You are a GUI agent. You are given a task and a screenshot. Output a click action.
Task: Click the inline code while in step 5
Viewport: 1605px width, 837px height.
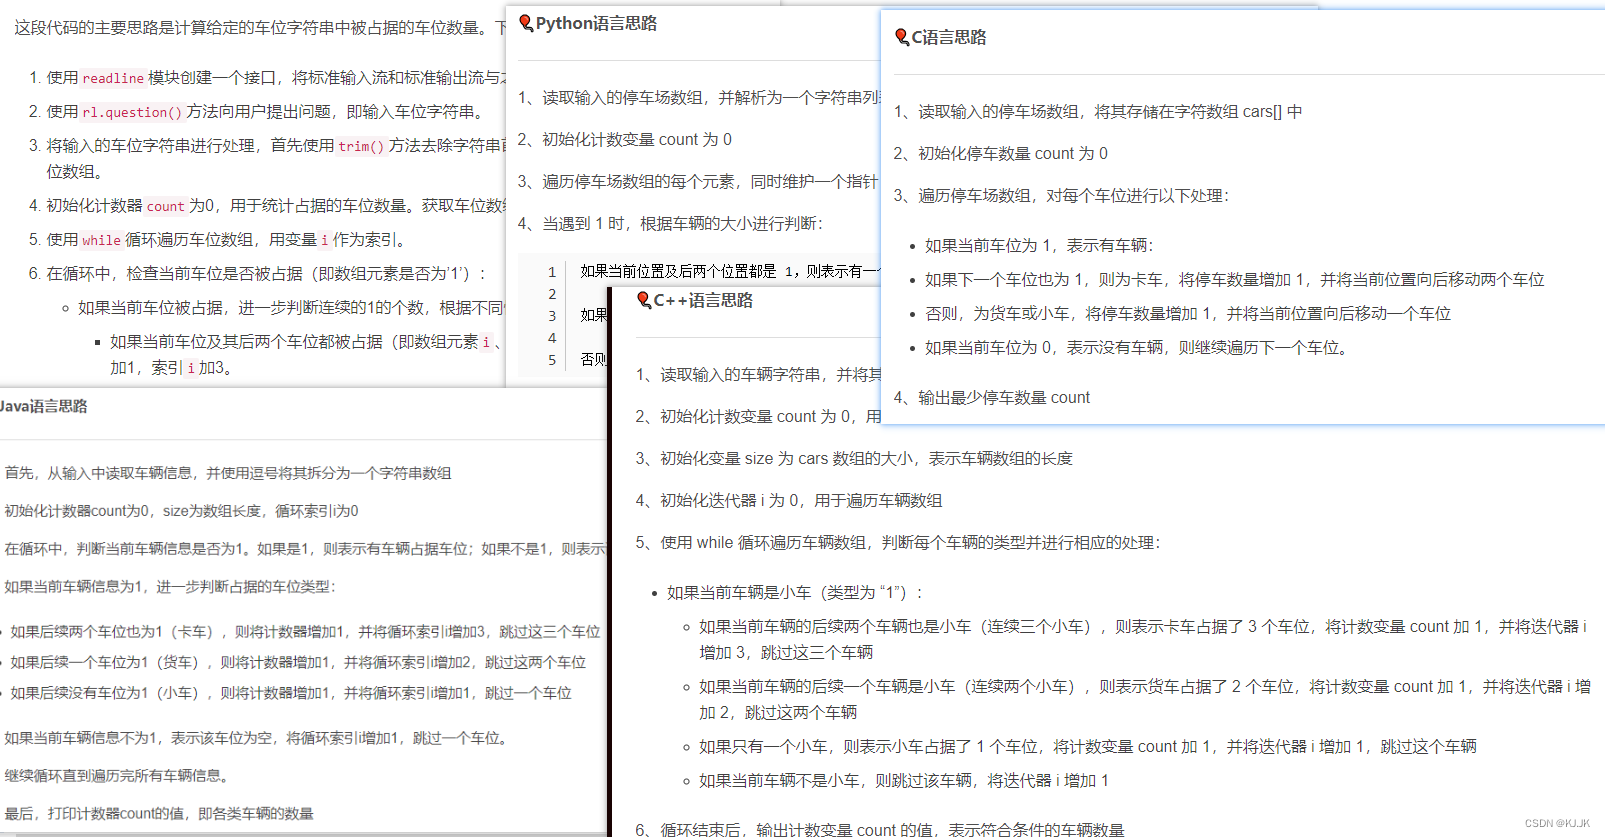point(101,240)
